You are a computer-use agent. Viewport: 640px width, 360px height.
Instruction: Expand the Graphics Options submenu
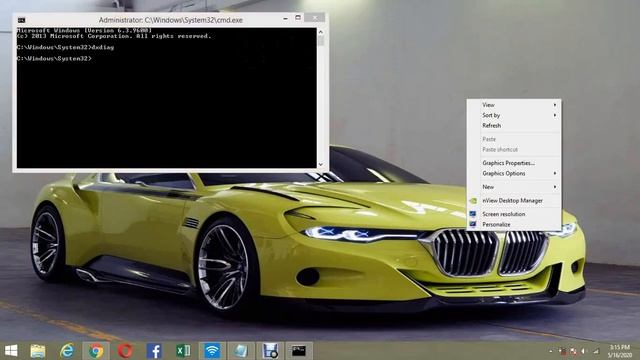point(514,173)
